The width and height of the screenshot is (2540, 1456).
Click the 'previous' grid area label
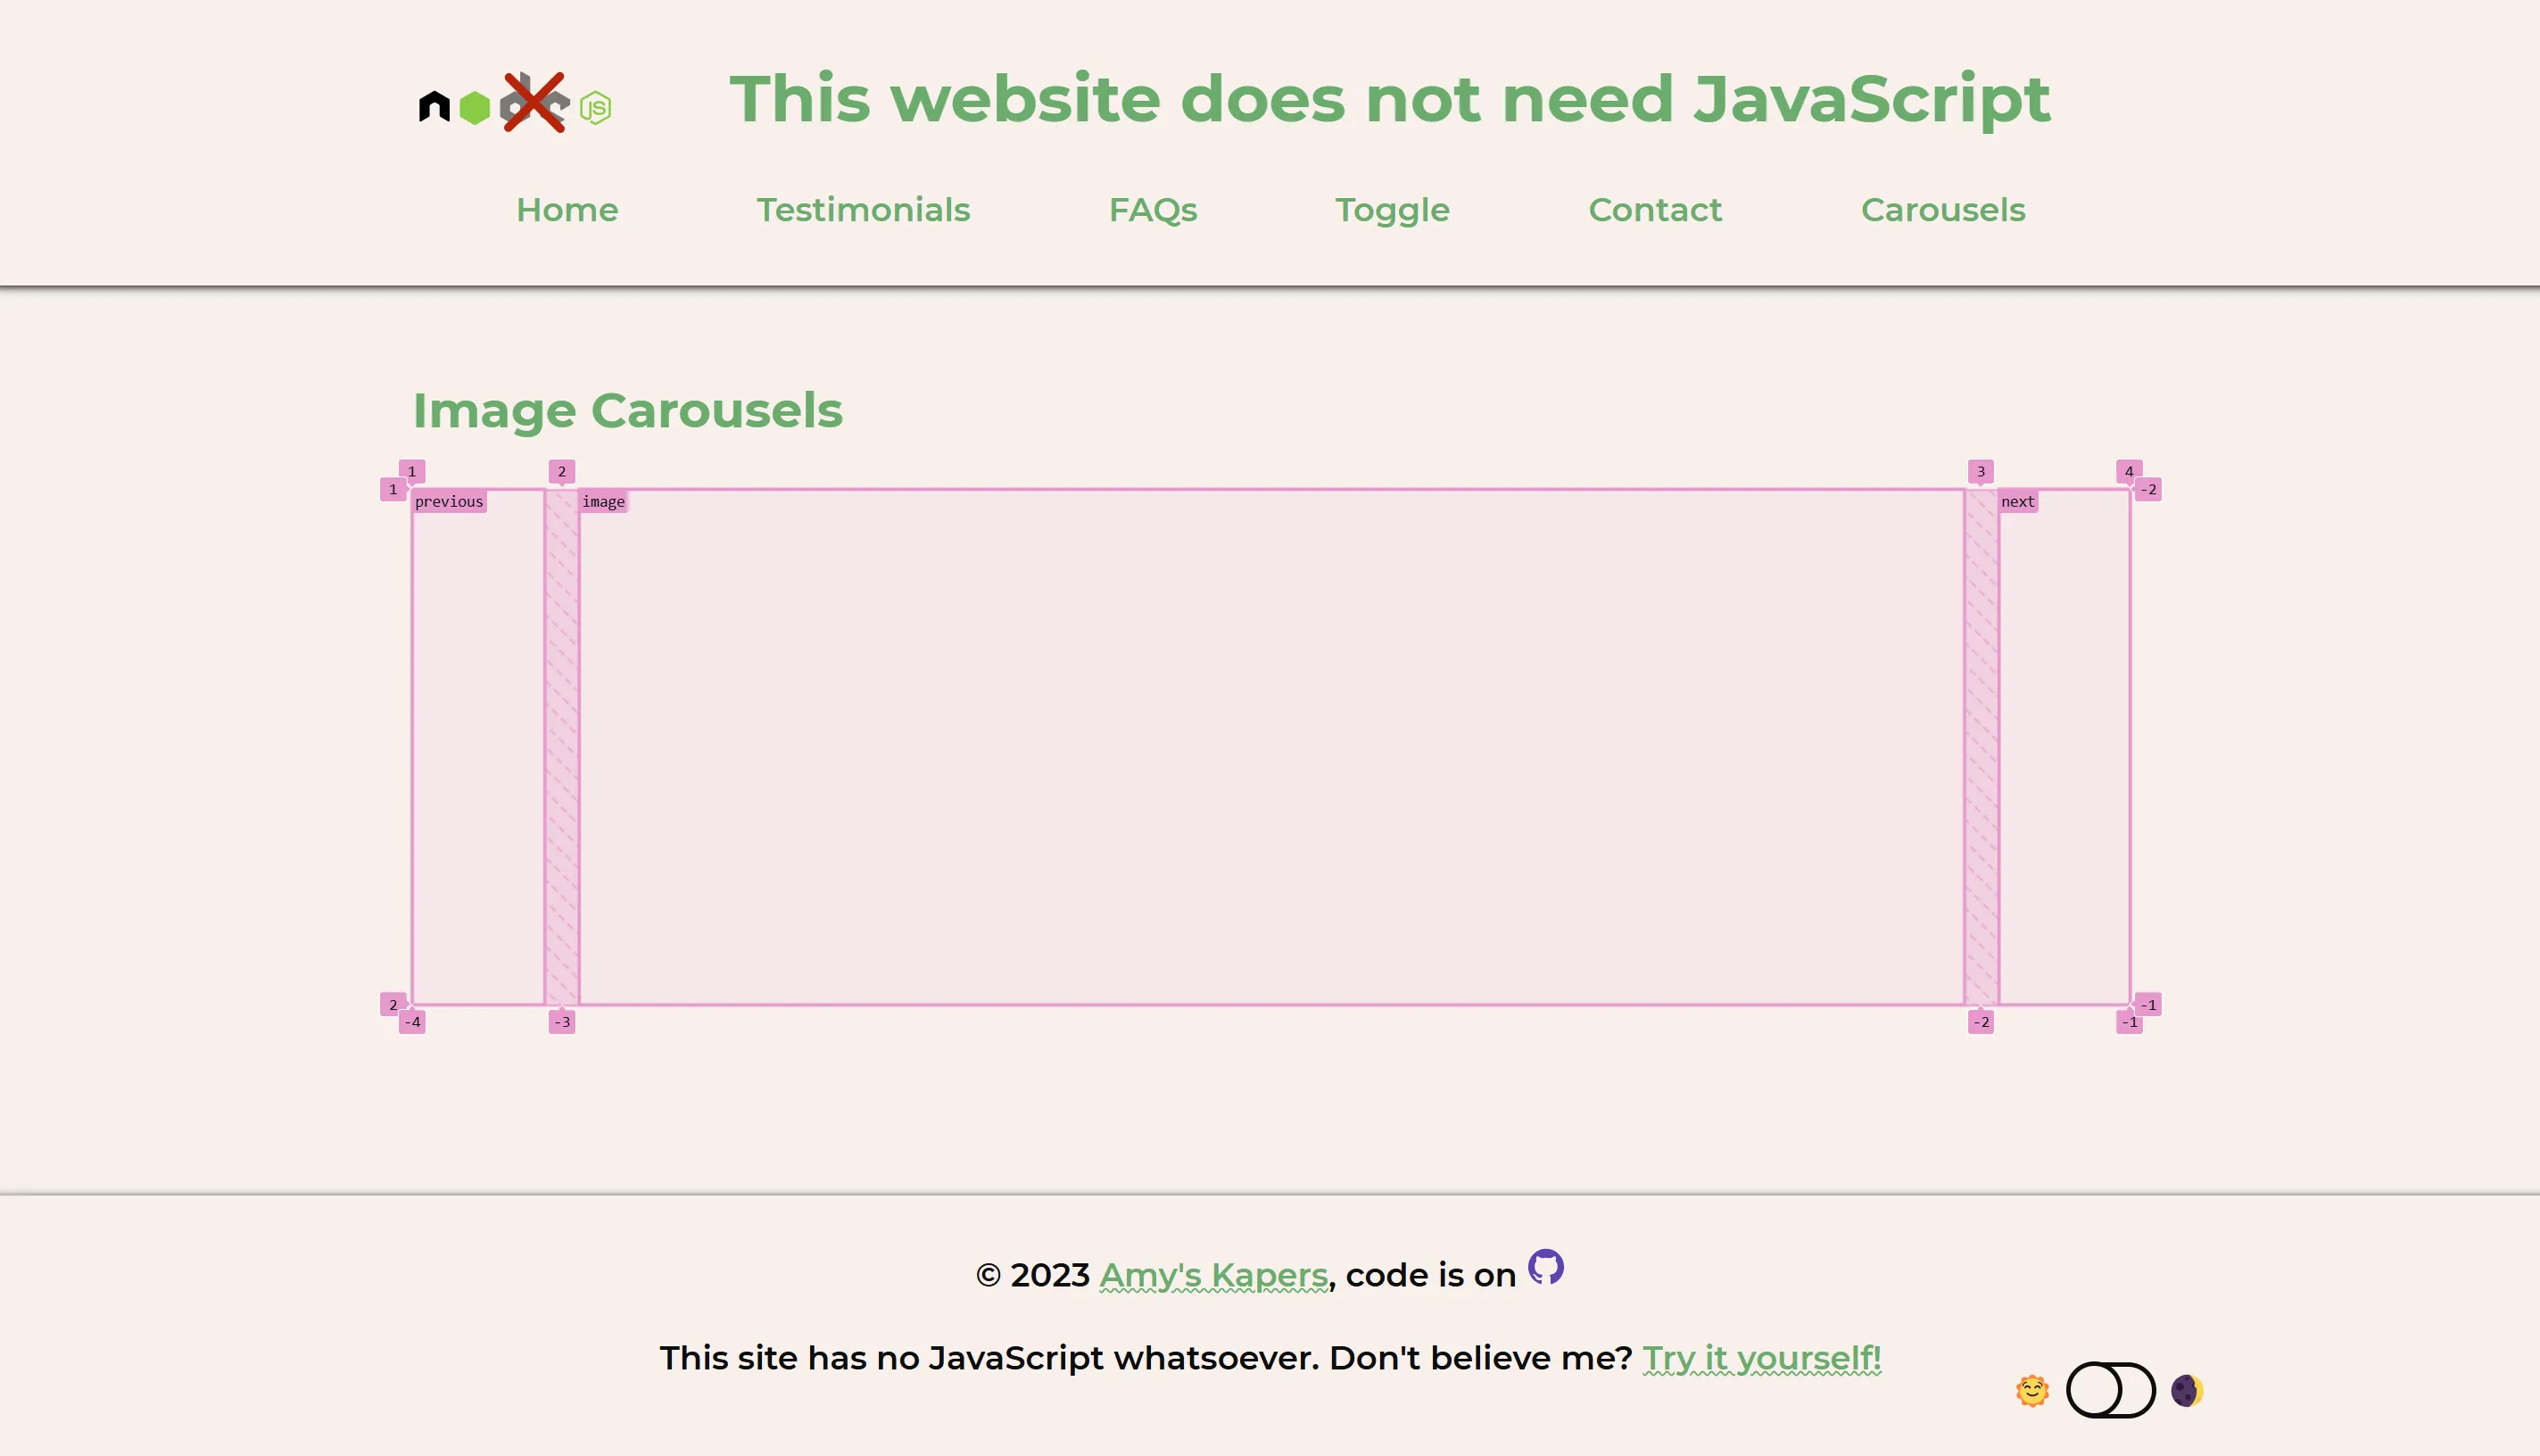pos(449,502)
